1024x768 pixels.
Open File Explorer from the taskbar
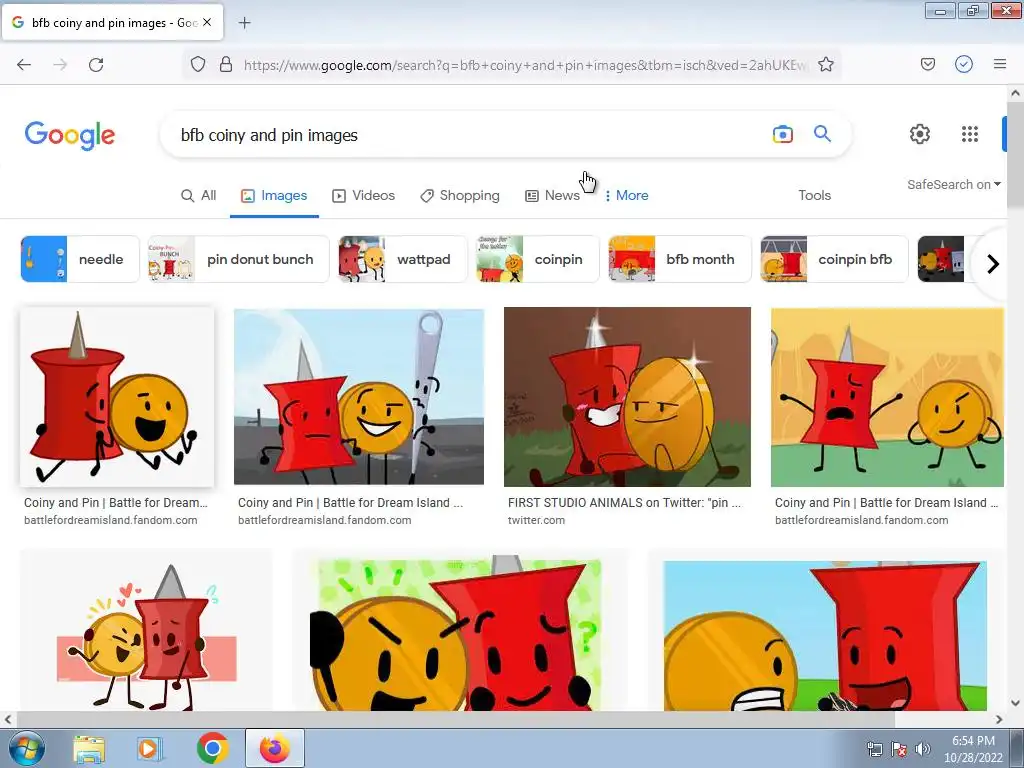pos(89,748)
